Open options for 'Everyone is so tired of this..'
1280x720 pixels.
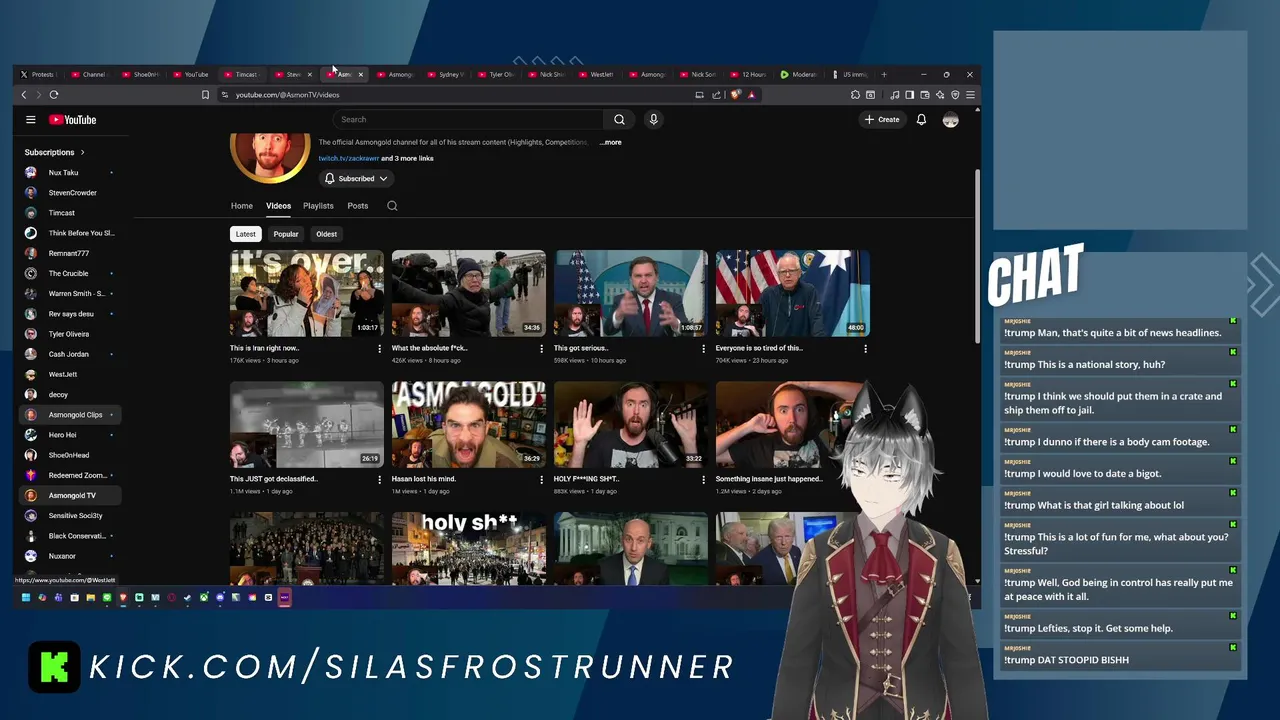pyautogui.click(x=865, y=349)
